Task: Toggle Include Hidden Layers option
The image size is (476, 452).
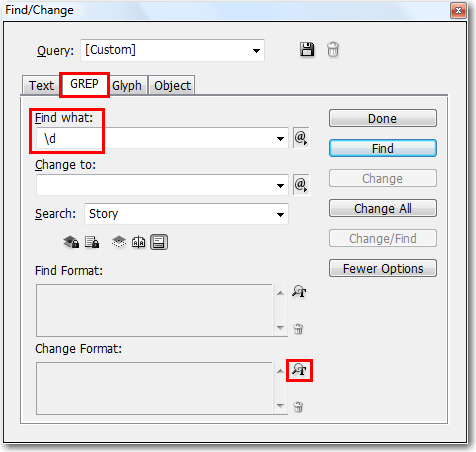Action: coord(119,242)
